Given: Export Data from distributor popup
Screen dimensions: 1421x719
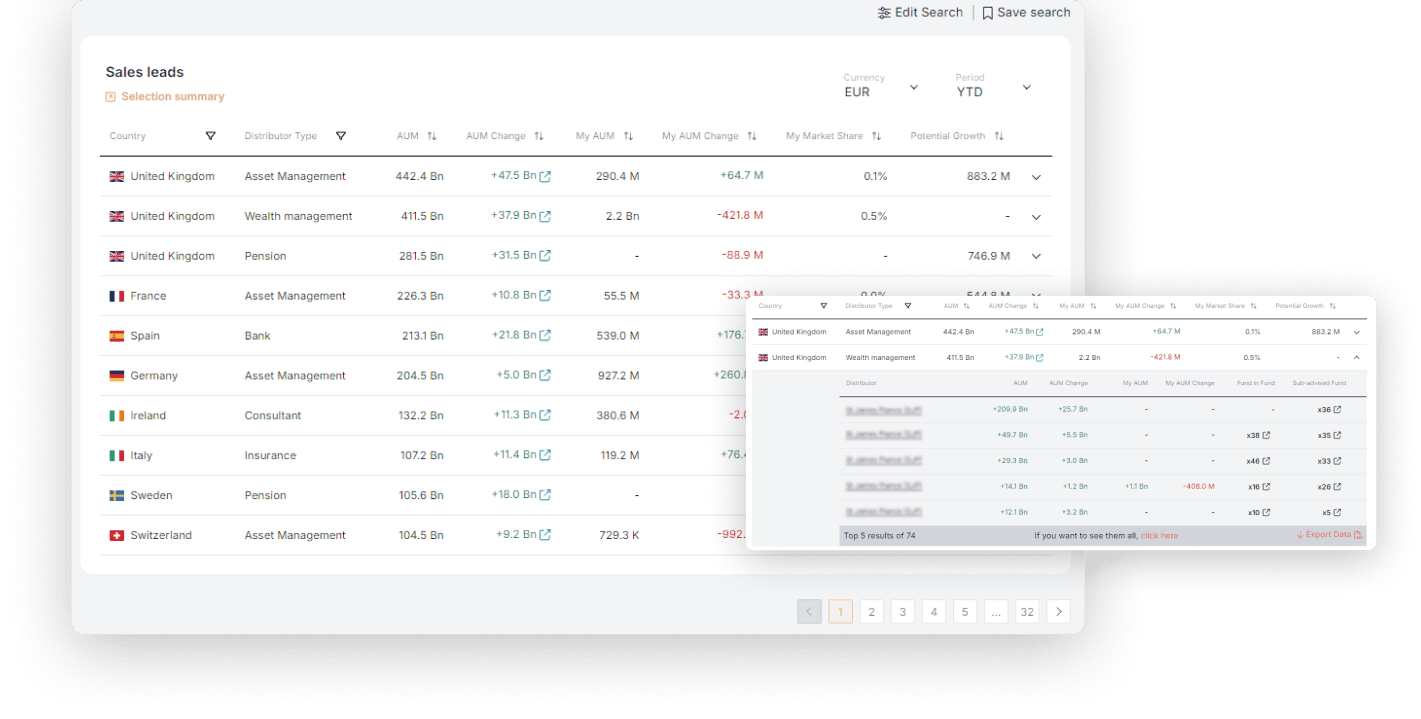Looking at the screenshot, I should point(1329,535).
